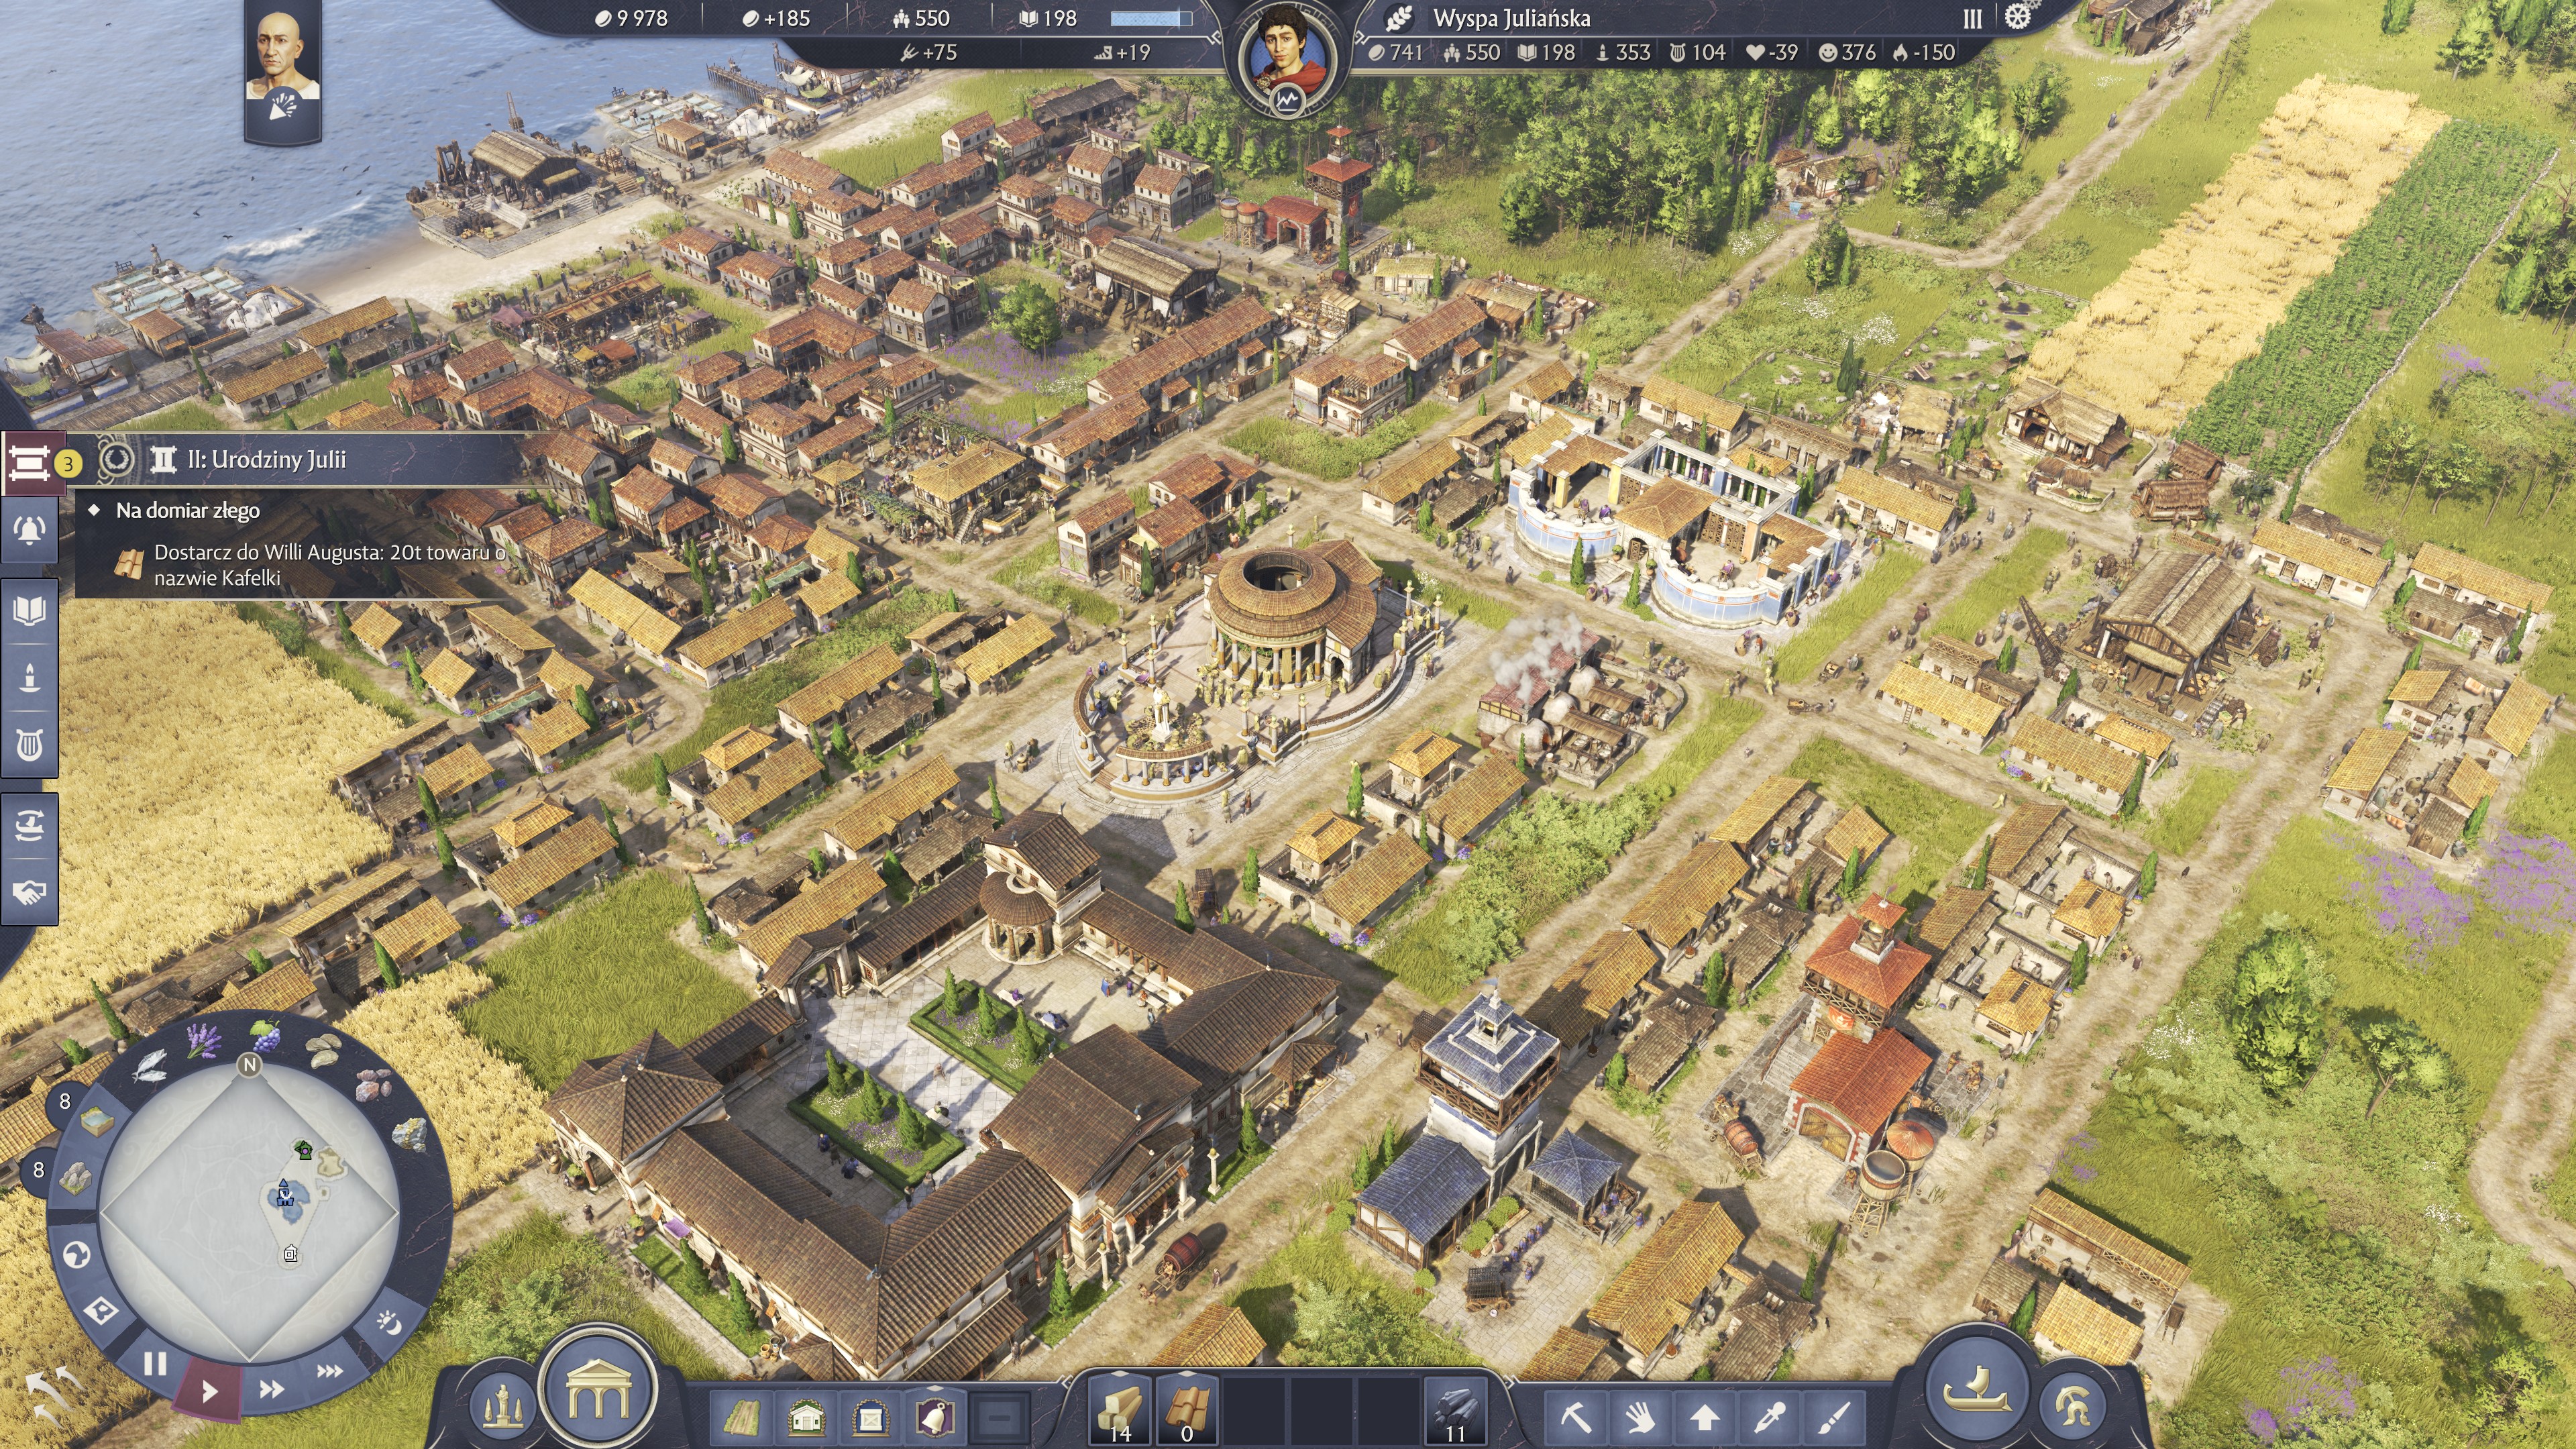Click the upgrade arrow tool

[x=1705, y=1416]
